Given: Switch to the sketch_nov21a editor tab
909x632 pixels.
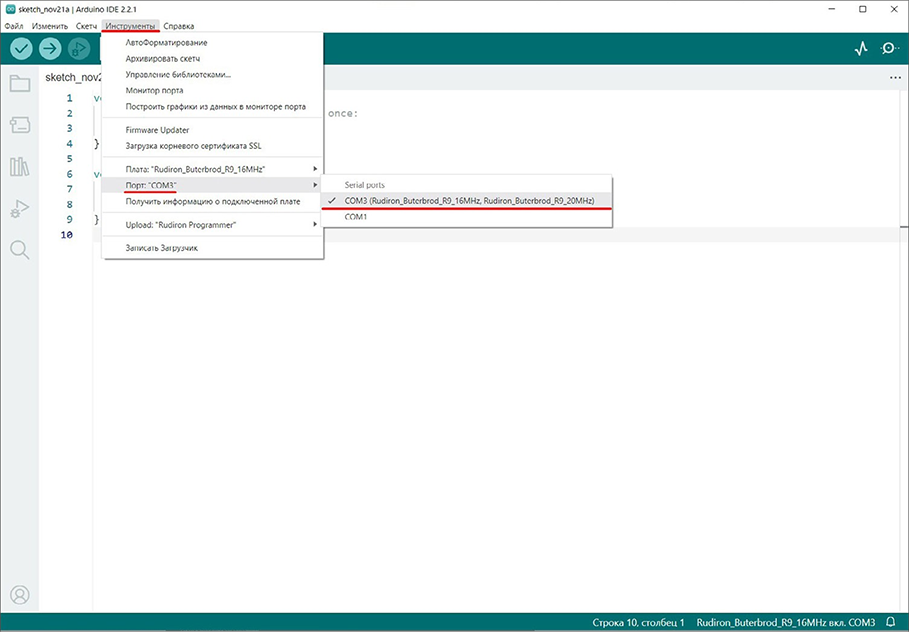Looking at the screenshot, I should [x=72, y=78].
